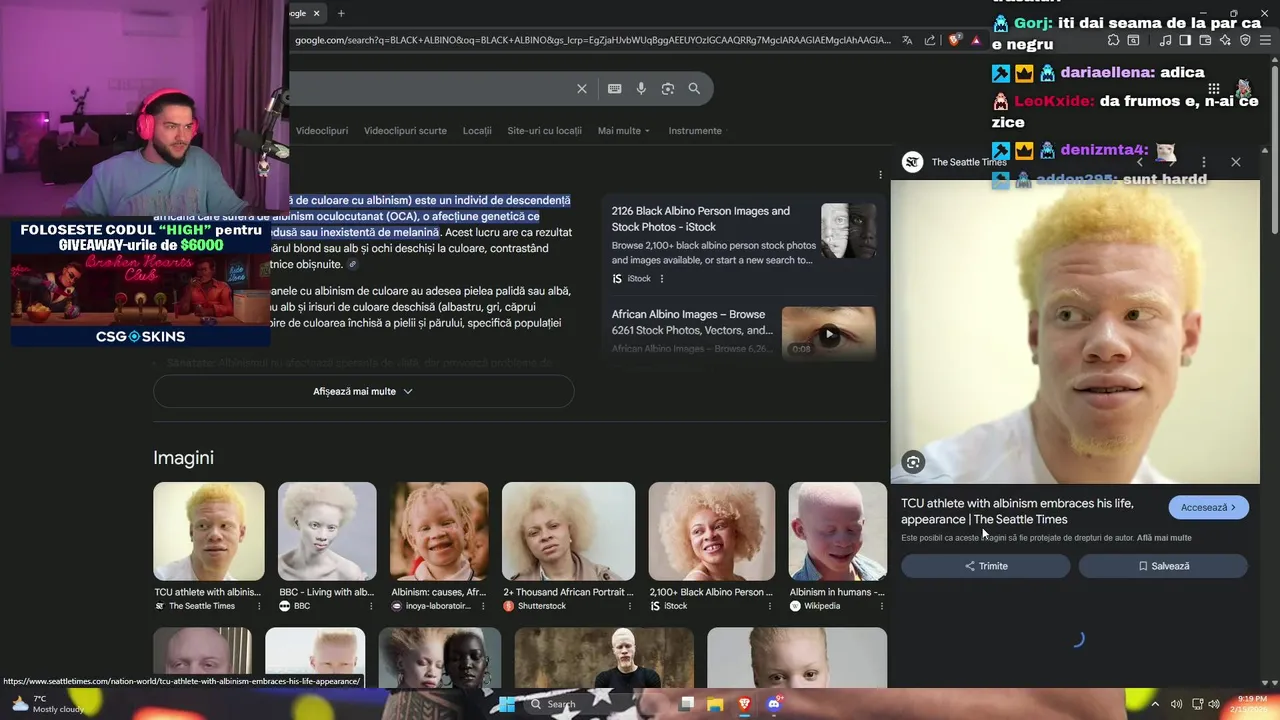Open the Windows Start menu
1280x720 pixels.
point(507,704)
